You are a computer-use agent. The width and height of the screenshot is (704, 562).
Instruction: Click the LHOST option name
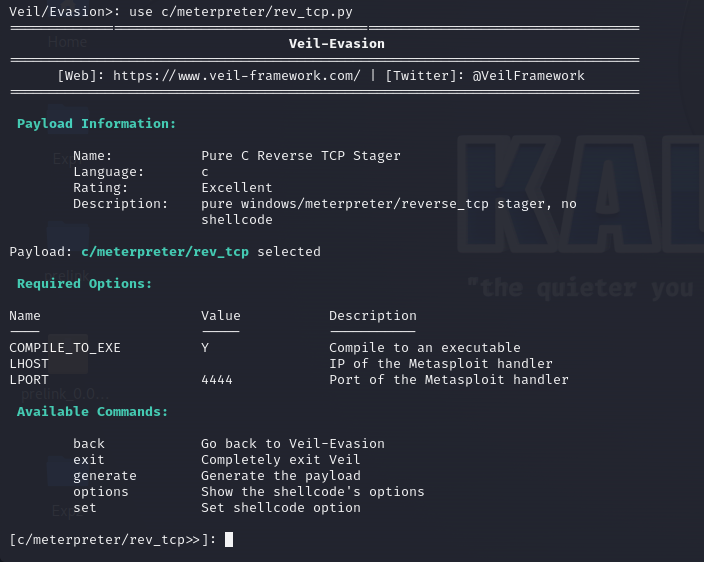tap(29, 364)
